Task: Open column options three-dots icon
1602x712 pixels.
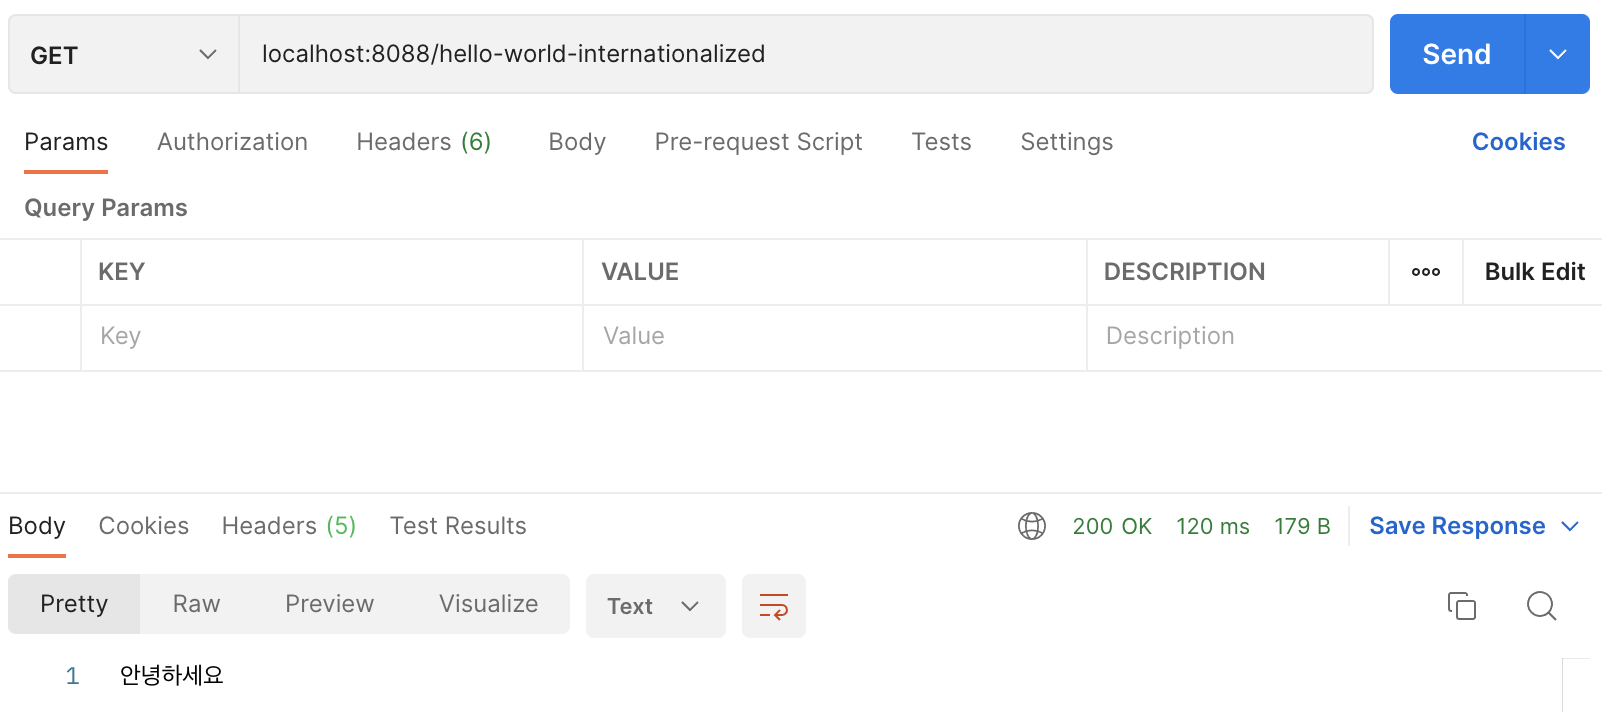Action: 1426,272
